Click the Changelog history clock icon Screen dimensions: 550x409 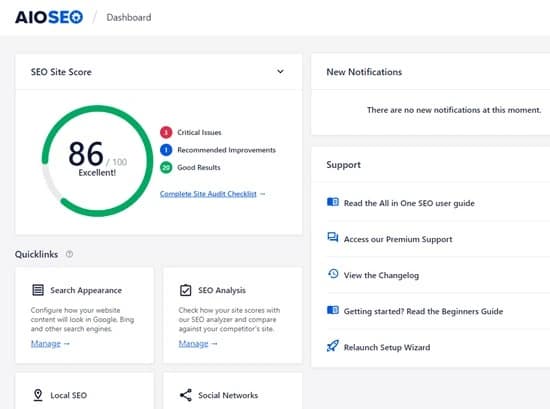333,273
